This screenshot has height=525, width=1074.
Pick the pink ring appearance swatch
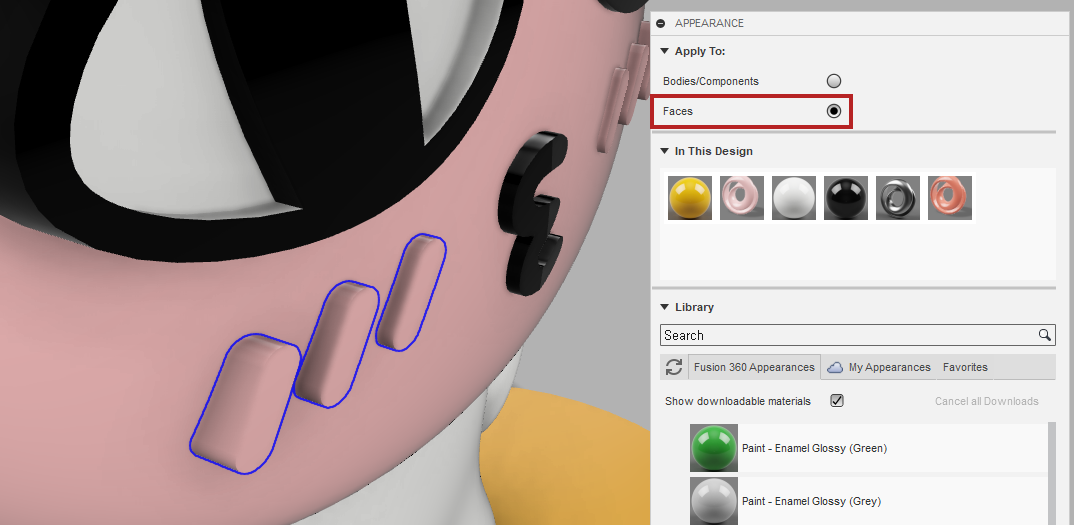coord(742,198)
